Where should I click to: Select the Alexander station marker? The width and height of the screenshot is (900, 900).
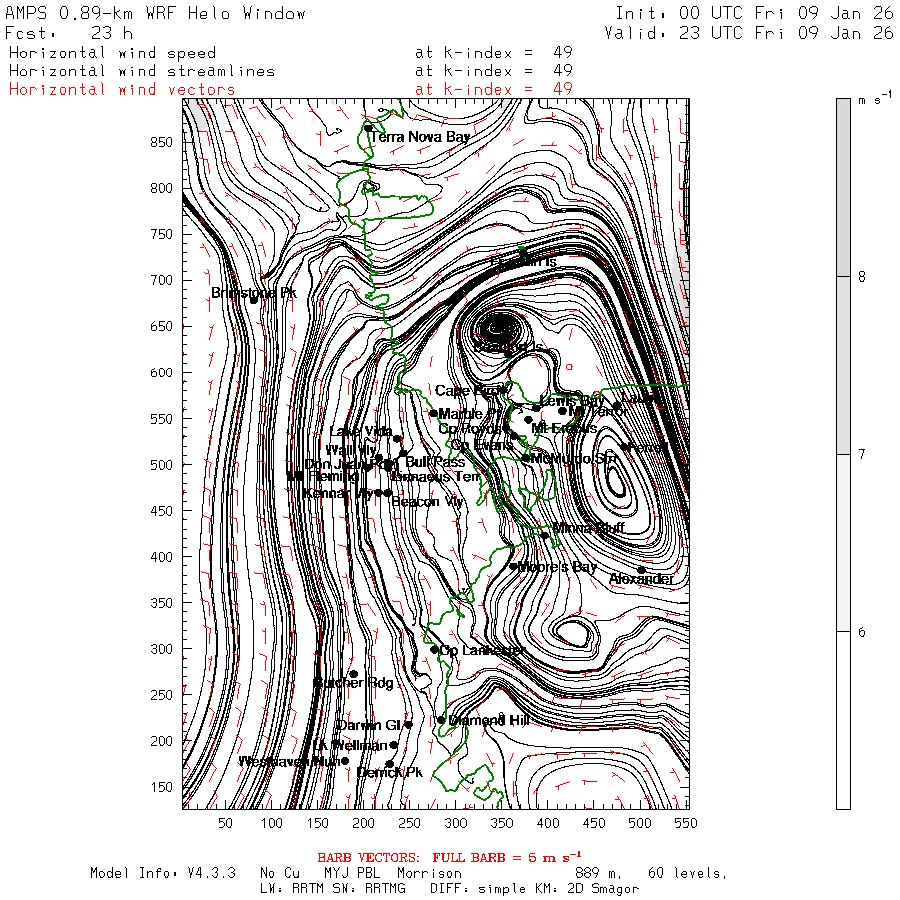pyautogui.click(x=641, y=570)
